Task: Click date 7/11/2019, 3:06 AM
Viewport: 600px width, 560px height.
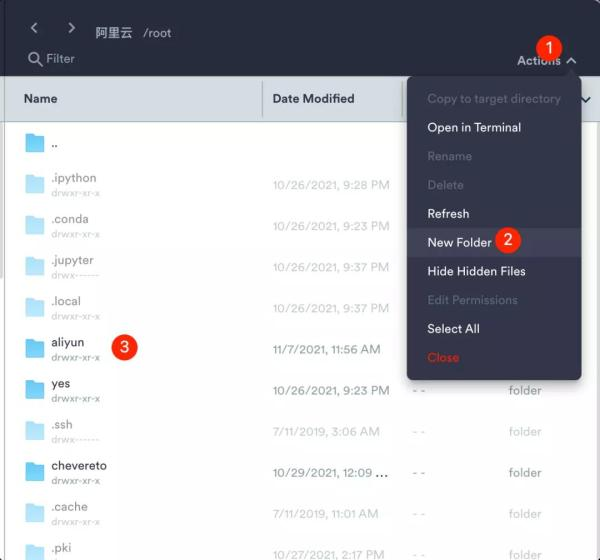Action: click(326, 431)
